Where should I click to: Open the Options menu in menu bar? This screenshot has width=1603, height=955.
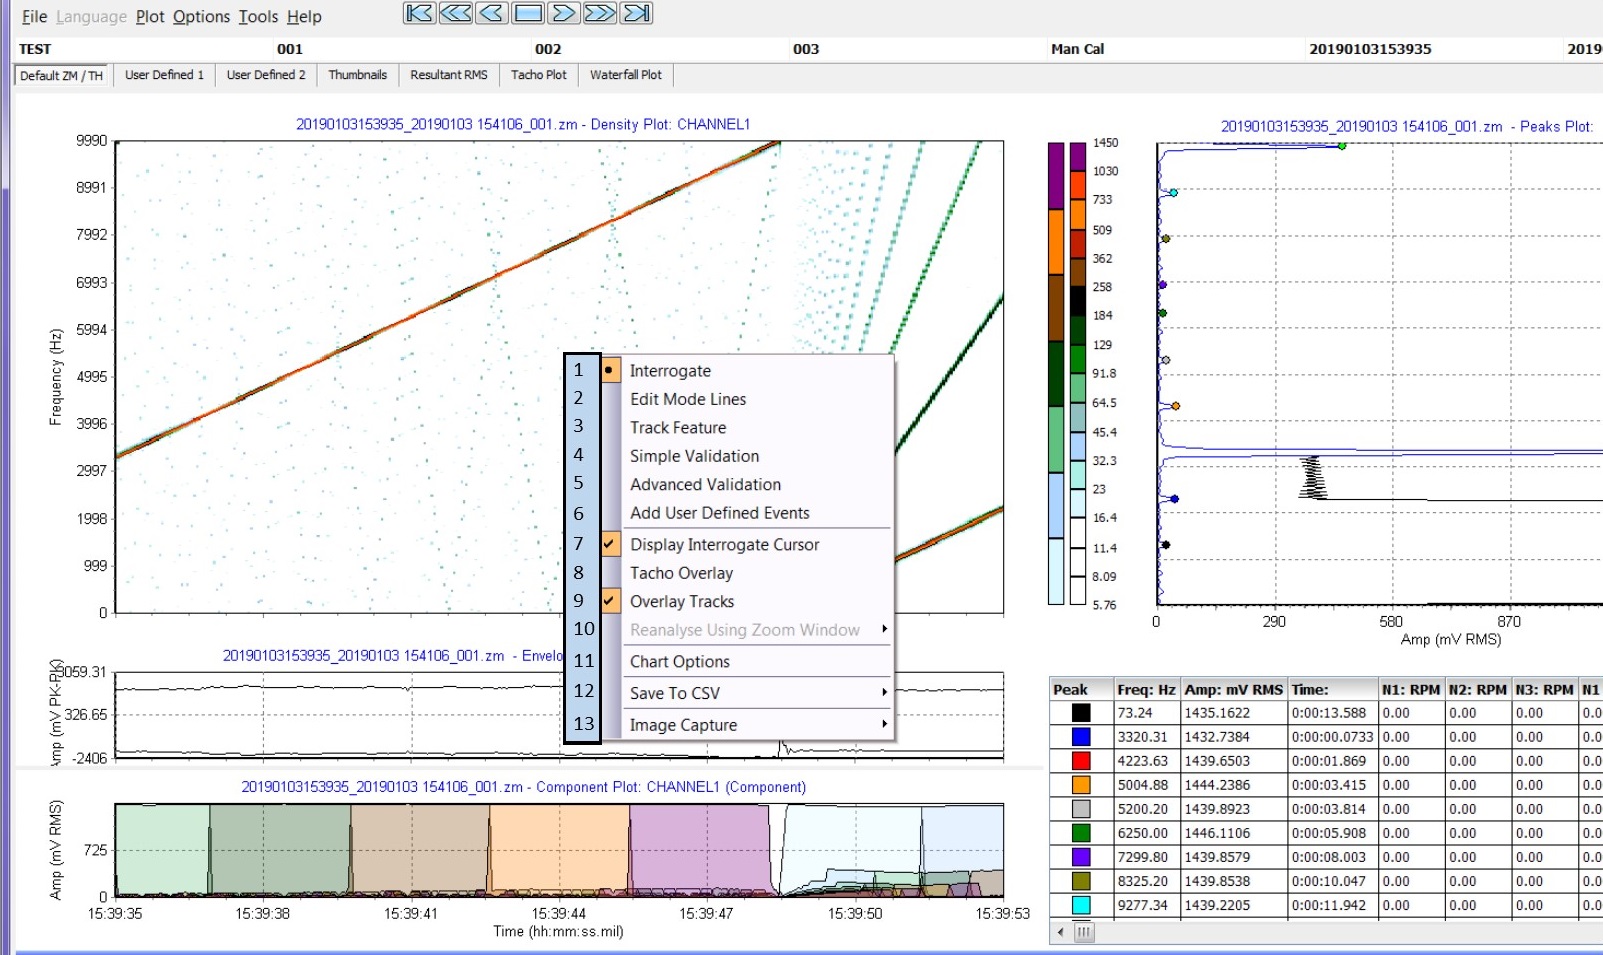pos(201,17)
